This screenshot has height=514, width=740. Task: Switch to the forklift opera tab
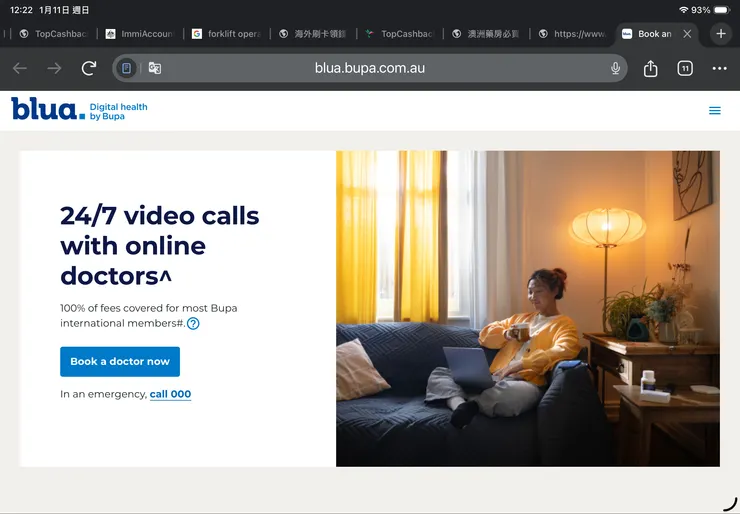226,34
